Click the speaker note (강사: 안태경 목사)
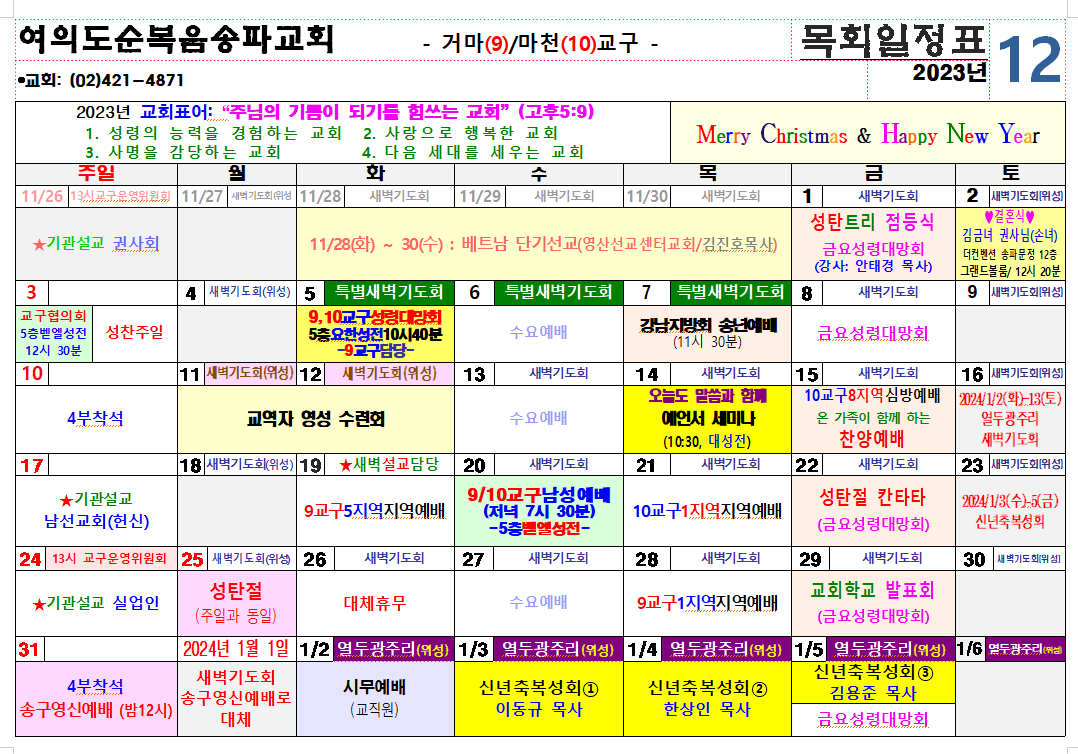The width and height of the screenshot is (1078, 754). (x=873, y=266)
